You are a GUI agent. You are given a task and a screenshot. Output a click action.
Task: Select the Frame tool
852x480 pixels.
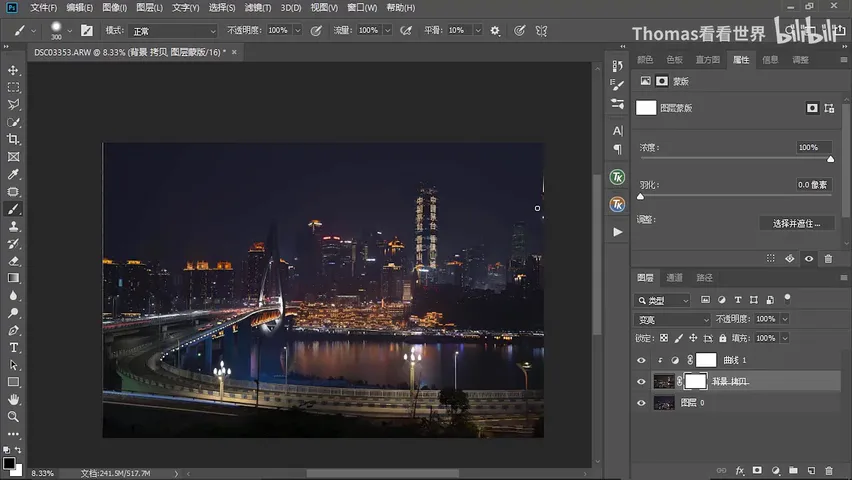tap(13, 157)
